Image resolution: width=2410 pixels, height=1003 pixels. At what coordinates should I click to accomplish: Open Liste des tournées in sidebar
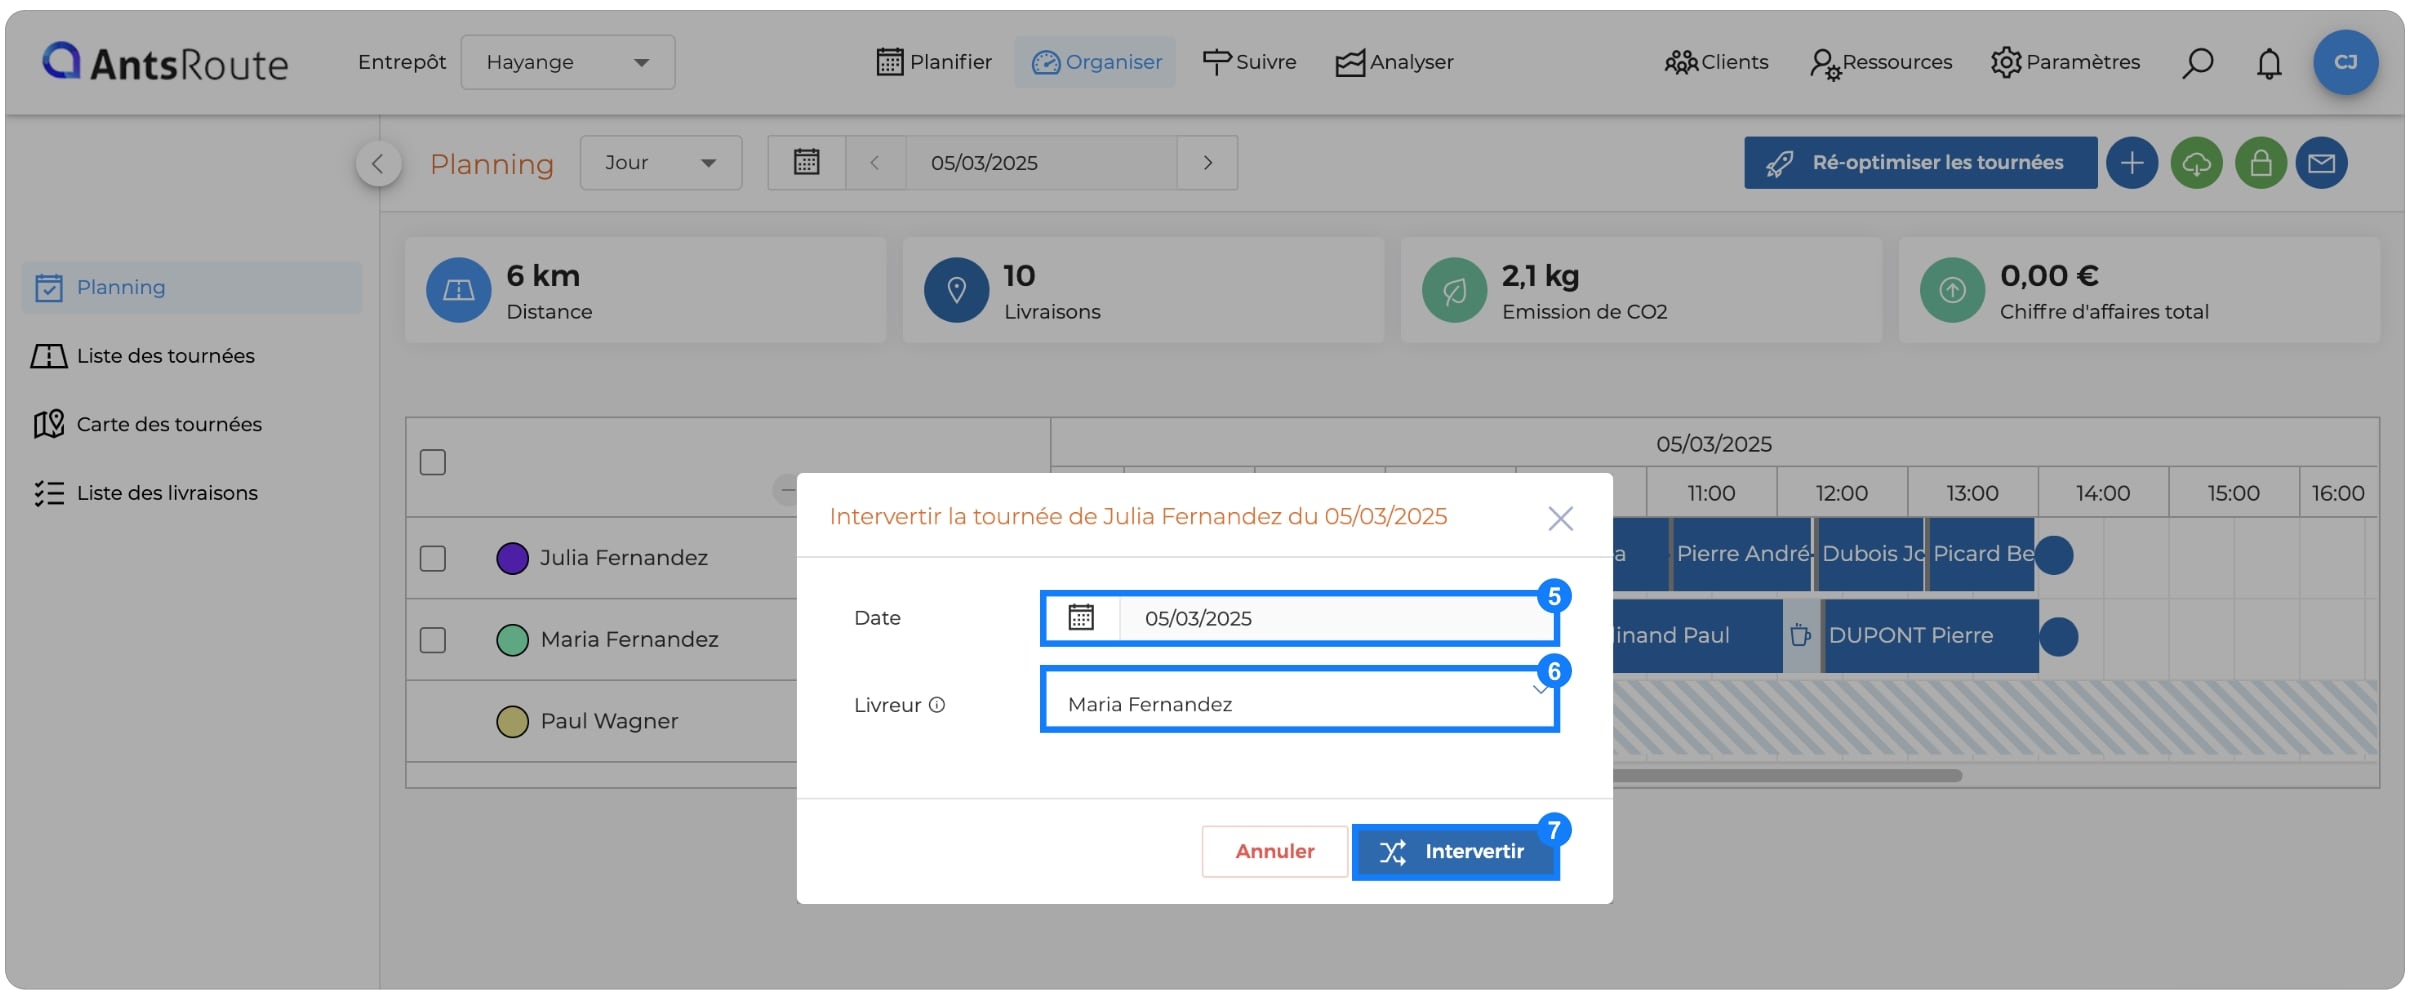[145, 356]
